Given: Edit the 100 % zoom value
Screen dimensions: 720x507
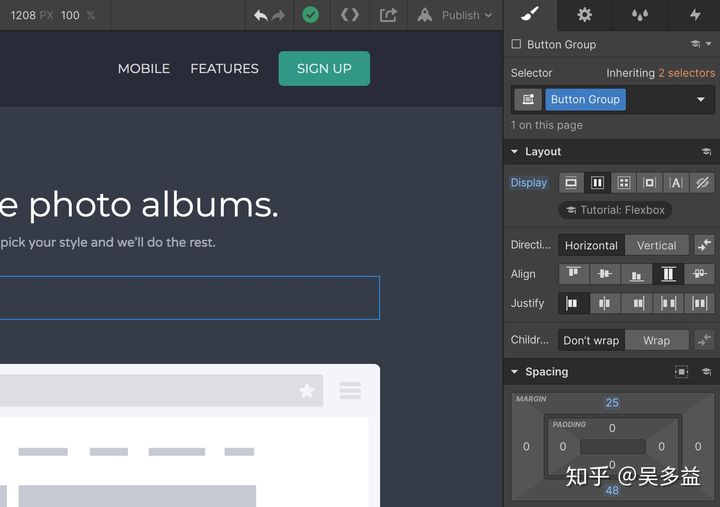Looking at the screenshot, I should point(70,15).
